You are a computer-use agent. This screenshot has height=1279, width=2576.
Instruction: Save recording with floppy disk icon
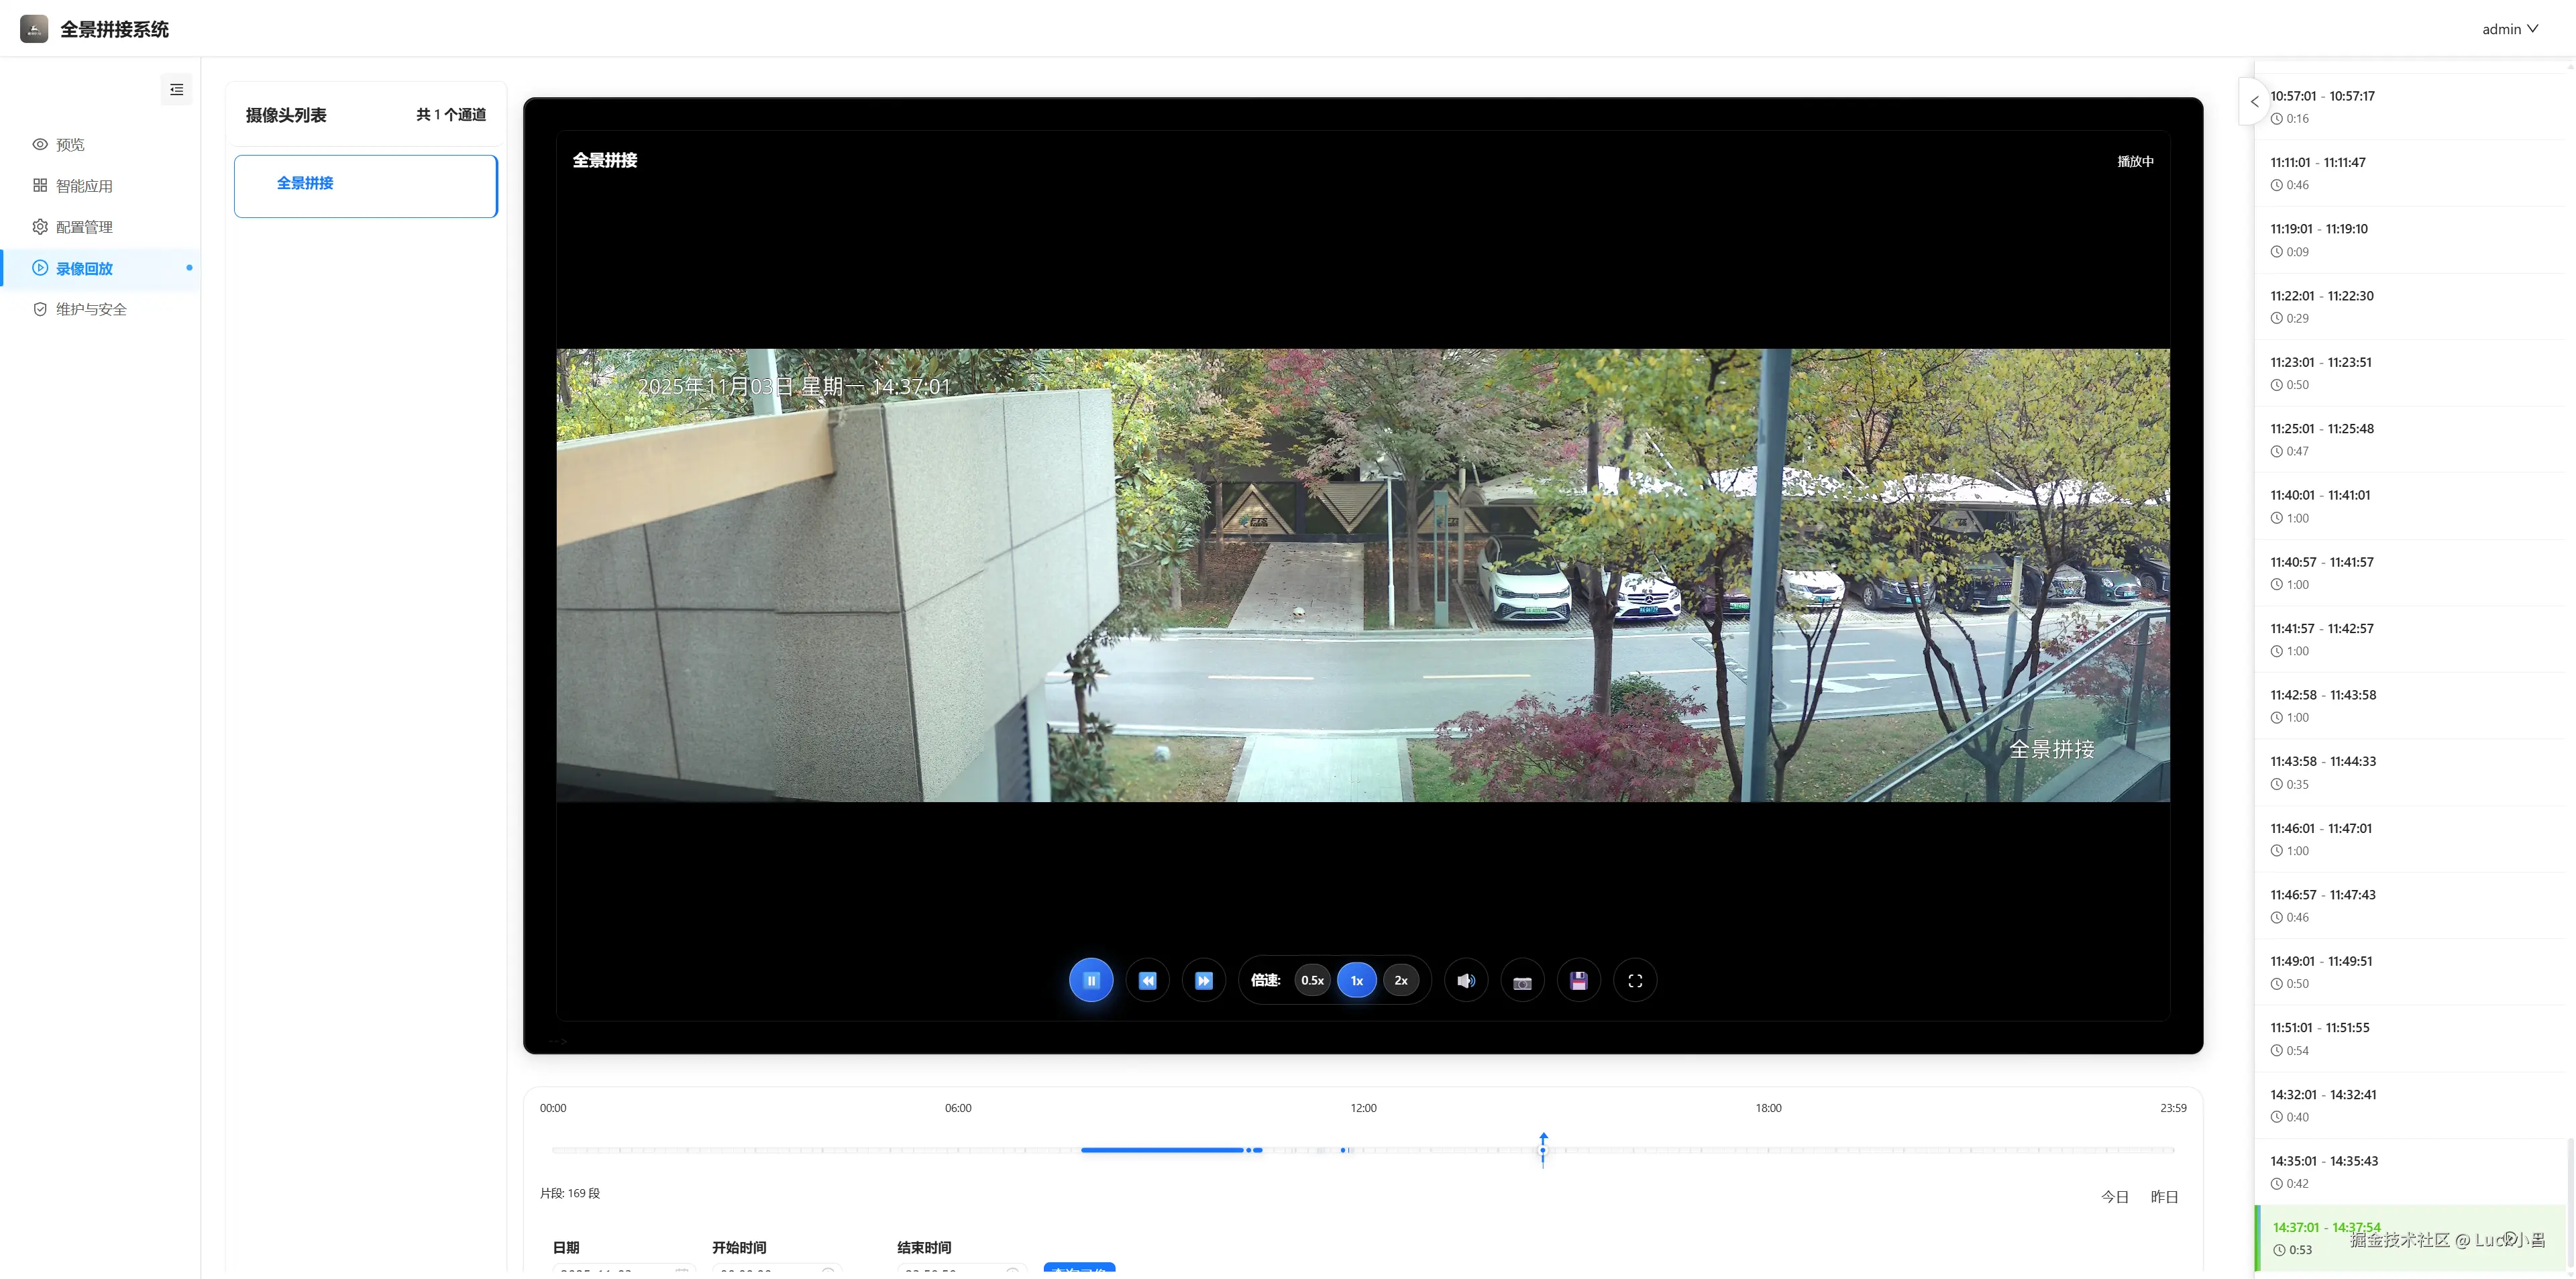(1579, 980)
